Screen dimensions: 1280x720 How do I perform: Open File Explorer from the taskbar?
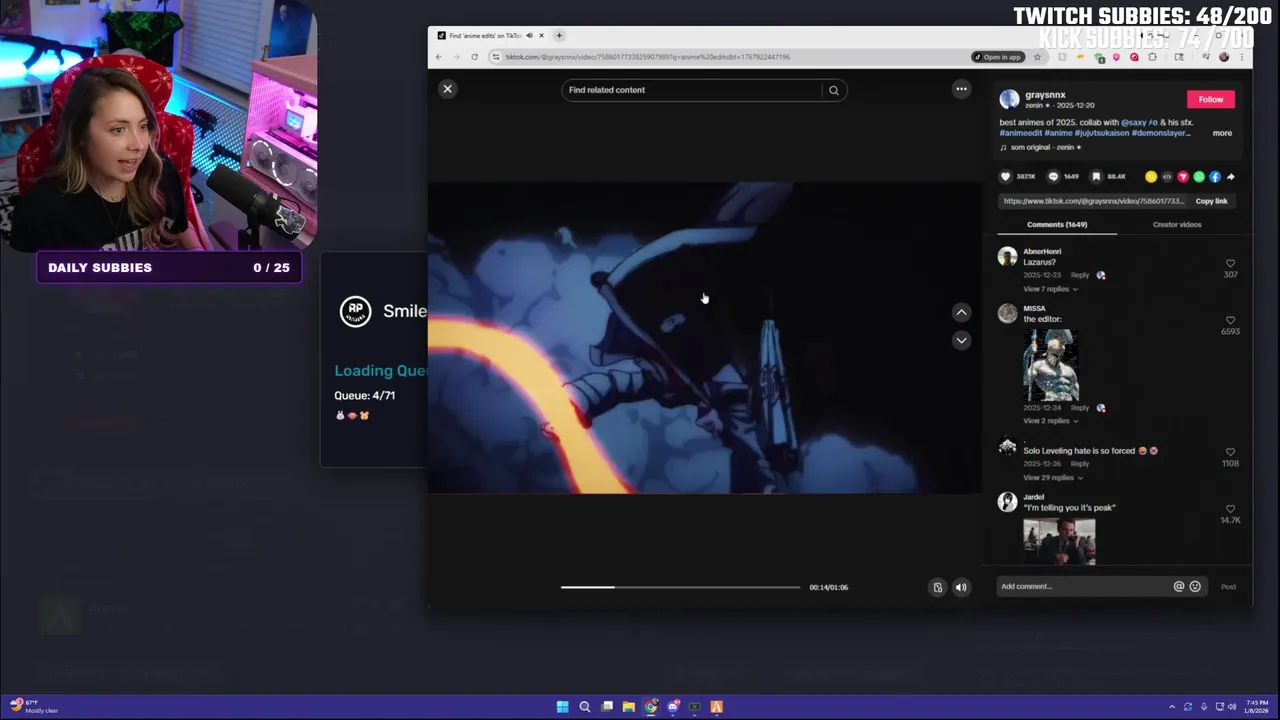628,707
